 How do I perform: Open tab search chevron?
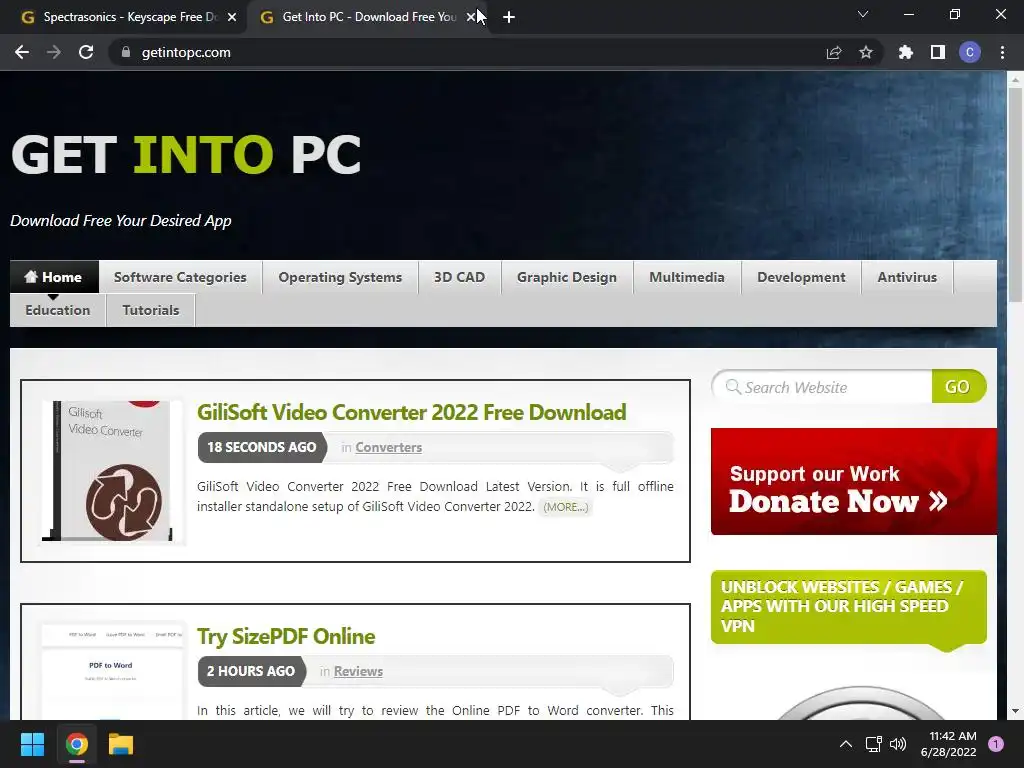coord(863,14)
